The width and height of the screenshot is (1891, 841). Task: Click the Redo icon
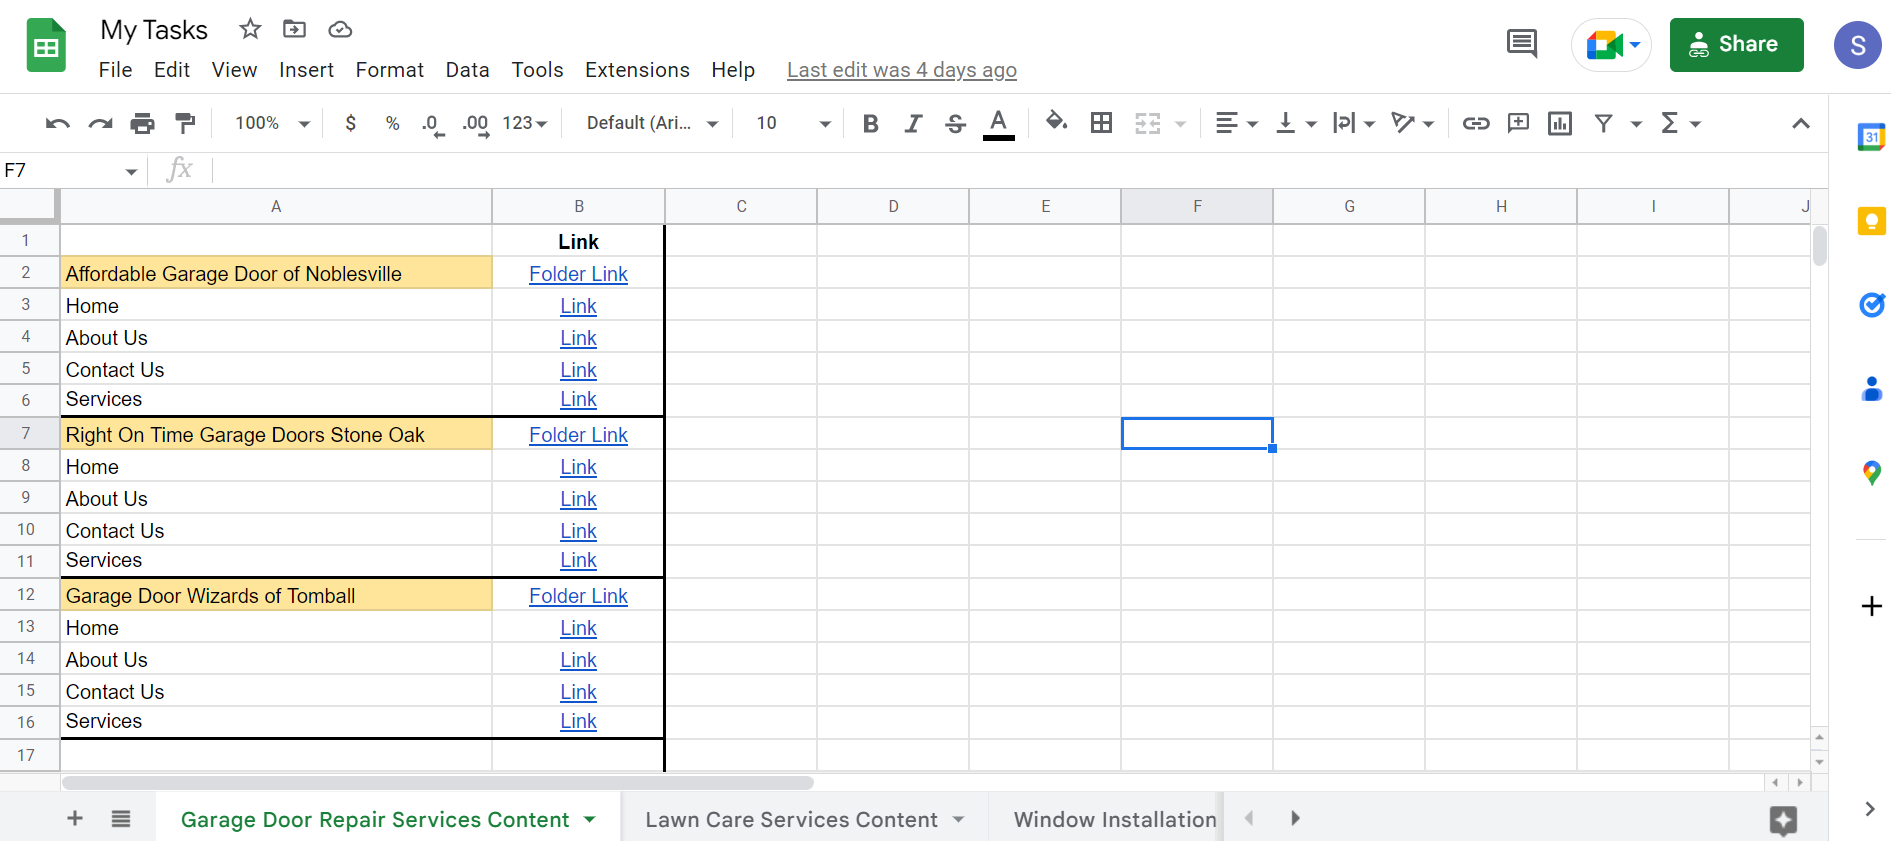tap(100, 123)
